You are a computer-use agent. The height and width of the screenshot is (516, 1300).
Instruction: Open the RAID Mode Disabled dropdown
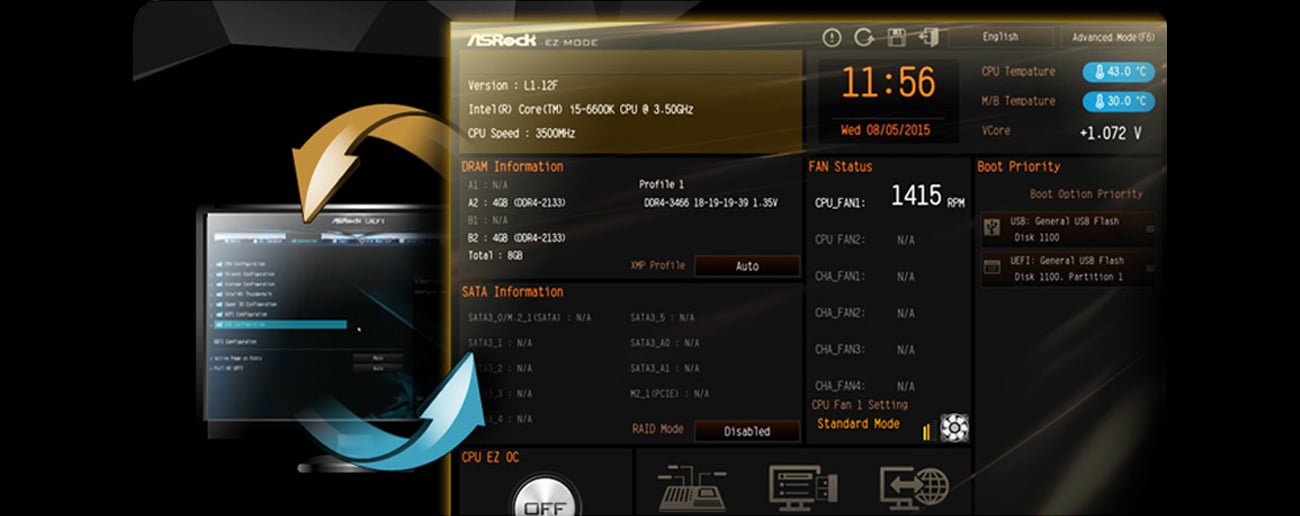(747, 431)
